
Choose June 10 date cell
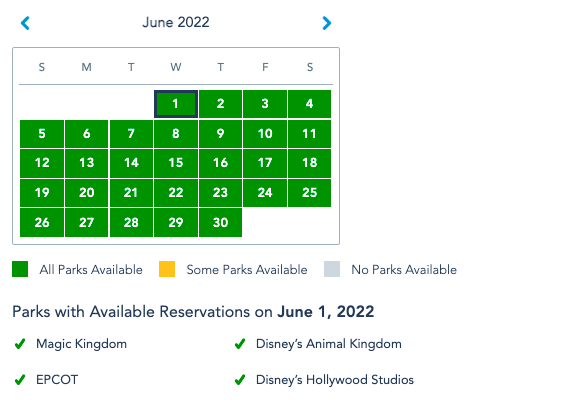(x=265, y=134)
